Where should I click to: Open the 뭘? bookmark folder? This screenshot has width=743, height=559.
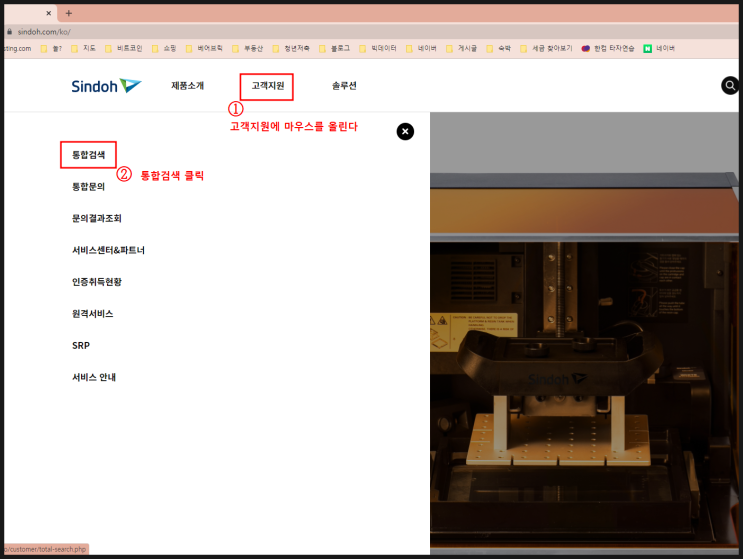click(x=52, y=48)
